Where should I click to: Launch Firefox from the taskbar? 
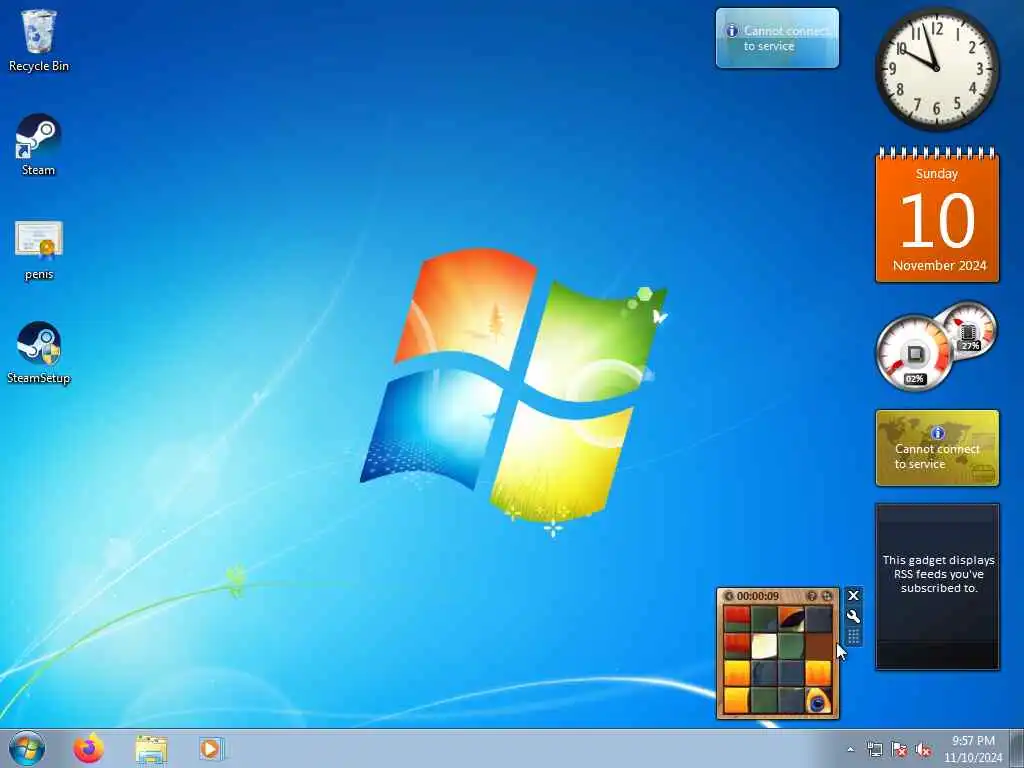(88, 748)
